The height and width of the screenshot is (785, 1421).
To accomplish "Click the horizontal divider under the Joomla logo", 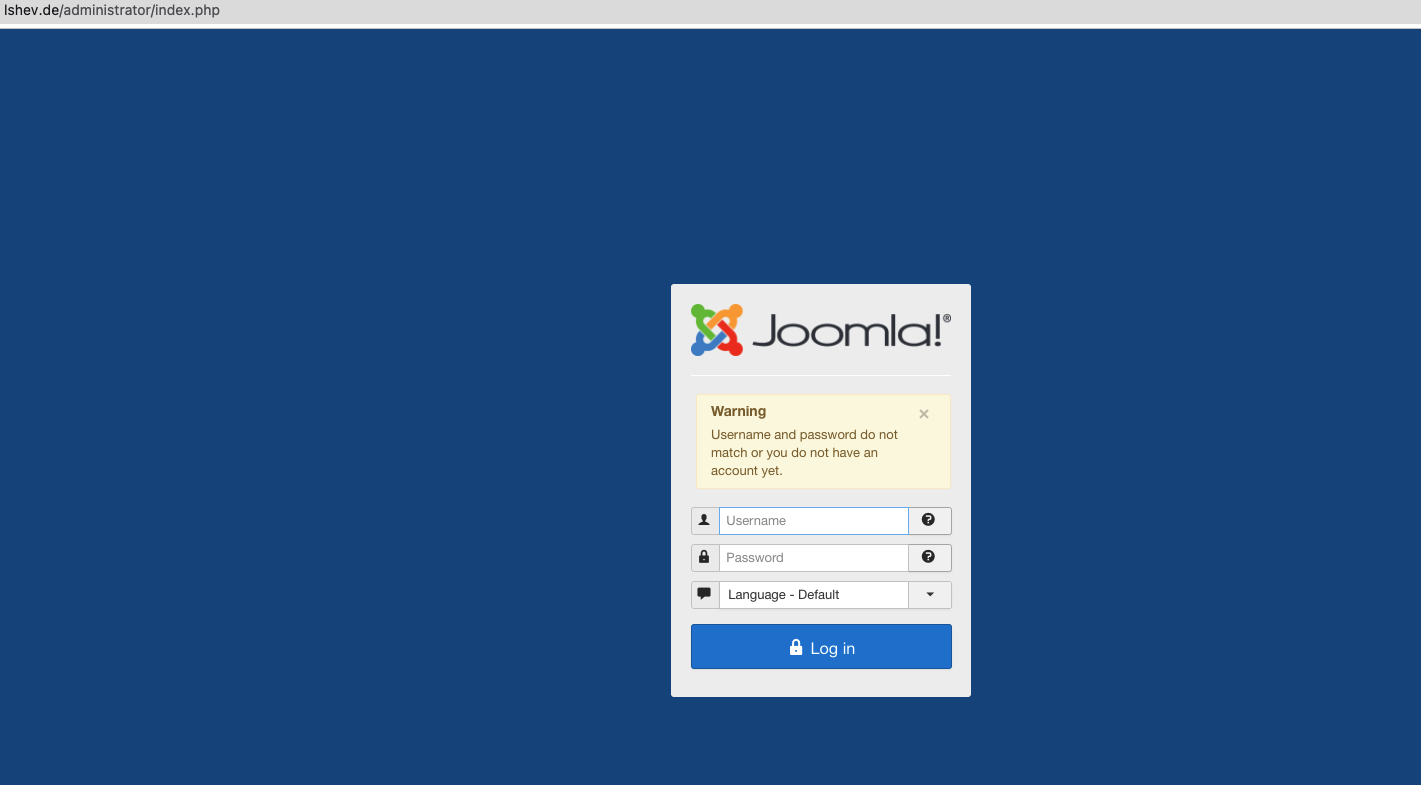I will [820, 374].
